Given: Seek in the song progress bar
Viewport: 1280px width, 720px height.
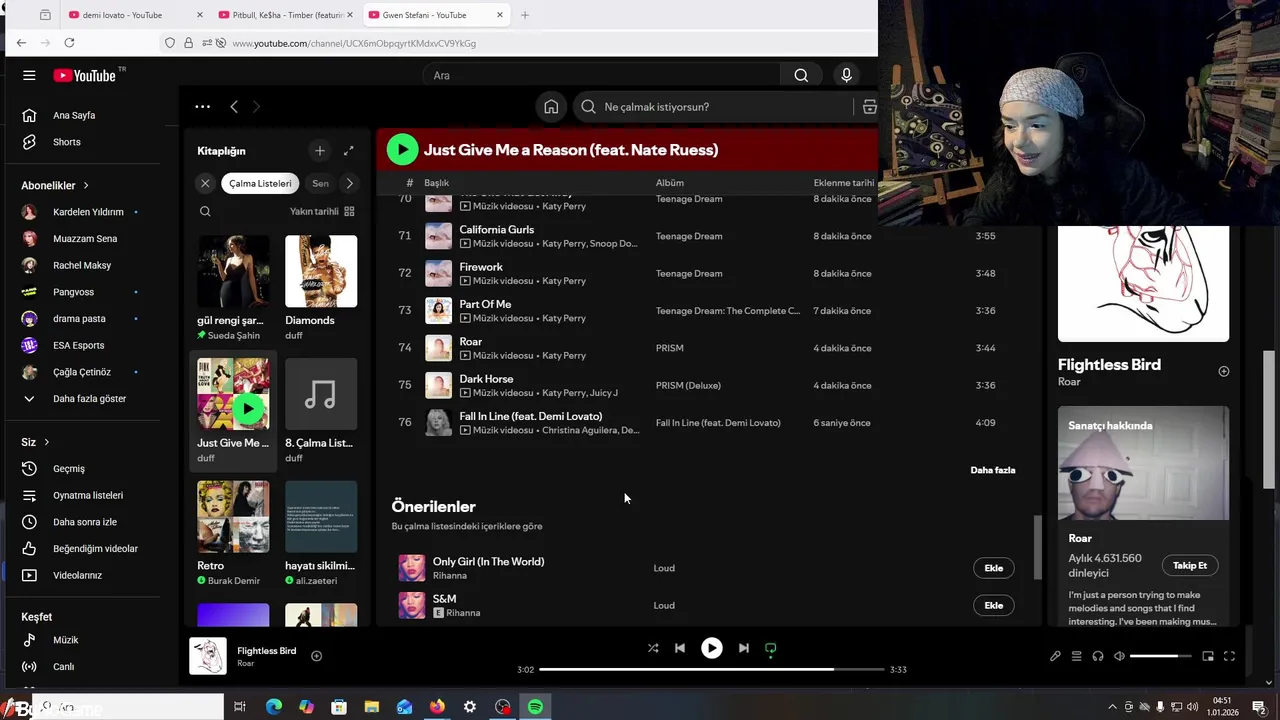Looking at the screenshot, I should point(711,669).
